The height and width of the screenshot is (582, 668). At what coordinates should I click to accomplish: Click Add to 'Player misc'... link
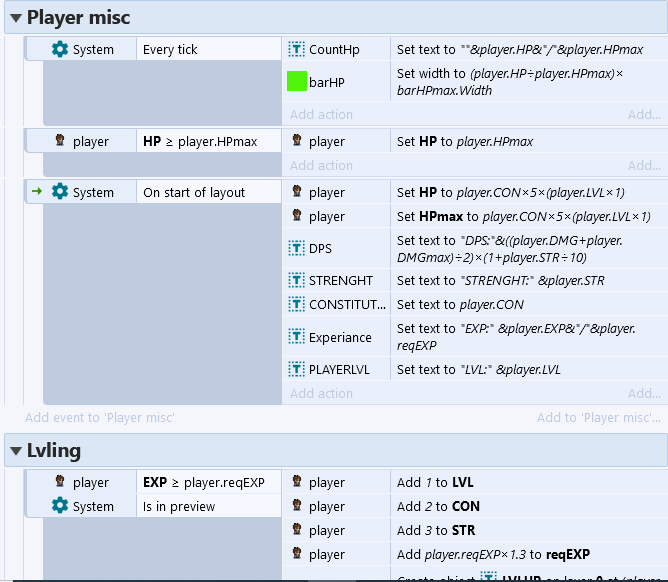tap(599, 418)
